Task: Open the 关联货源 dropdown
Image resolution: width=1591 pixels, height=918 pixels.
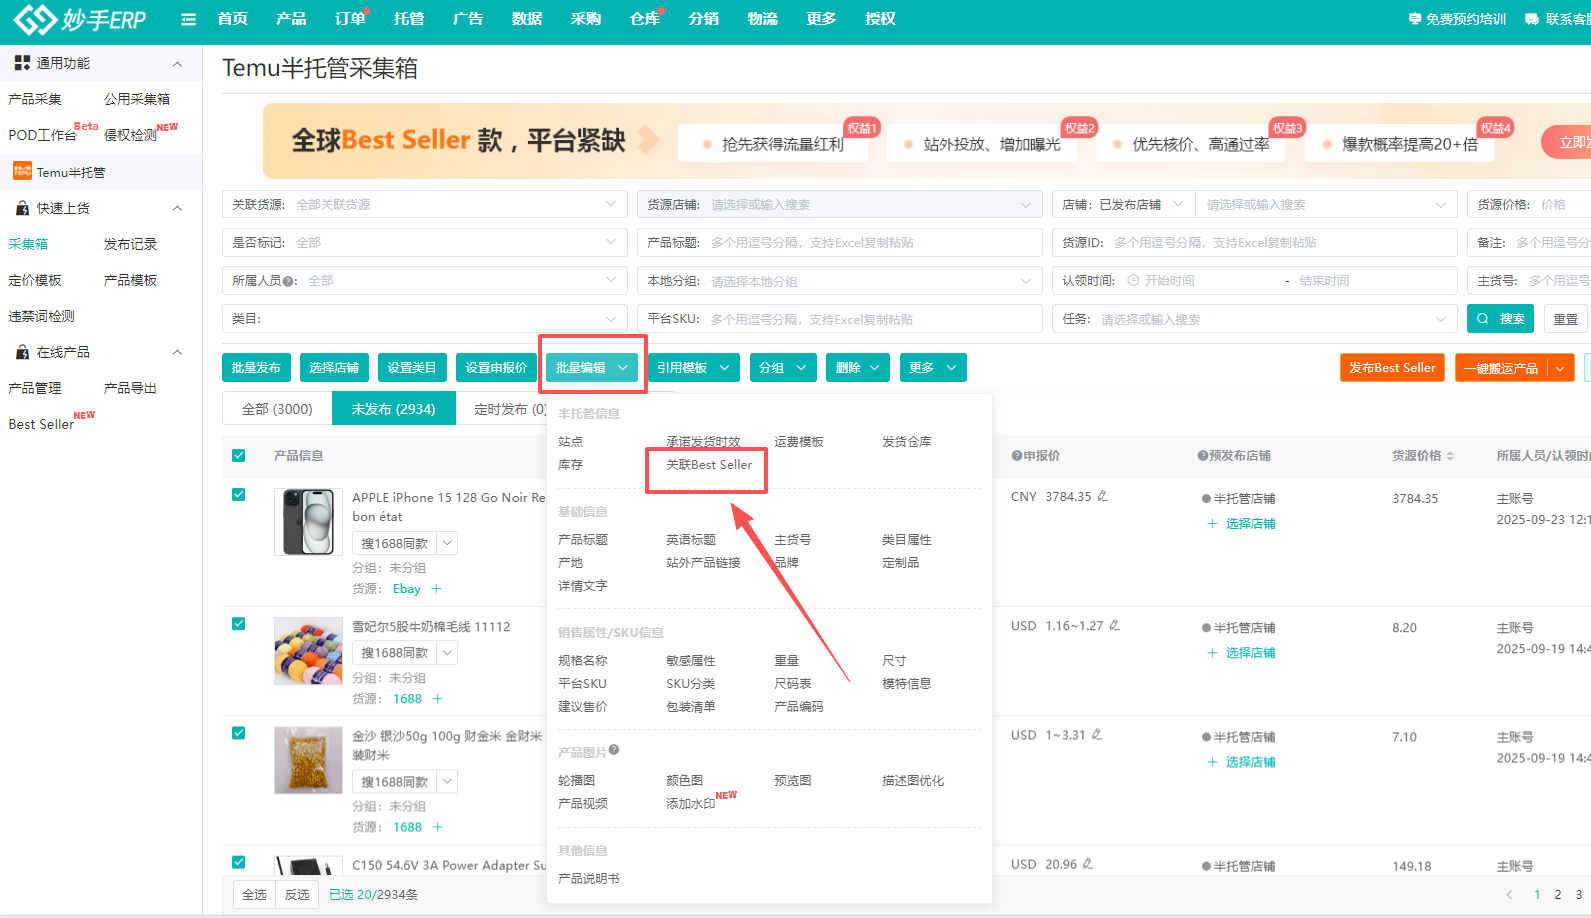Action: point(425,204)
